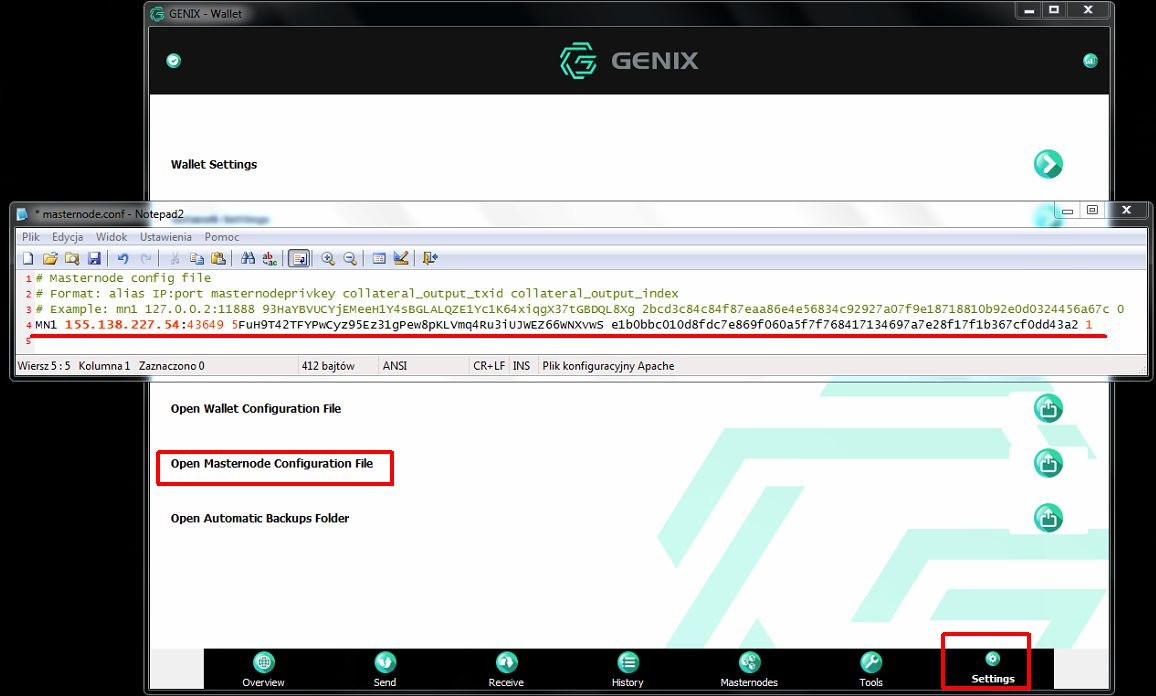This screenshot has height=696, width=1156.
Task: Copy selection using Notepad2 toolbar icon
Action: [197, 258]
